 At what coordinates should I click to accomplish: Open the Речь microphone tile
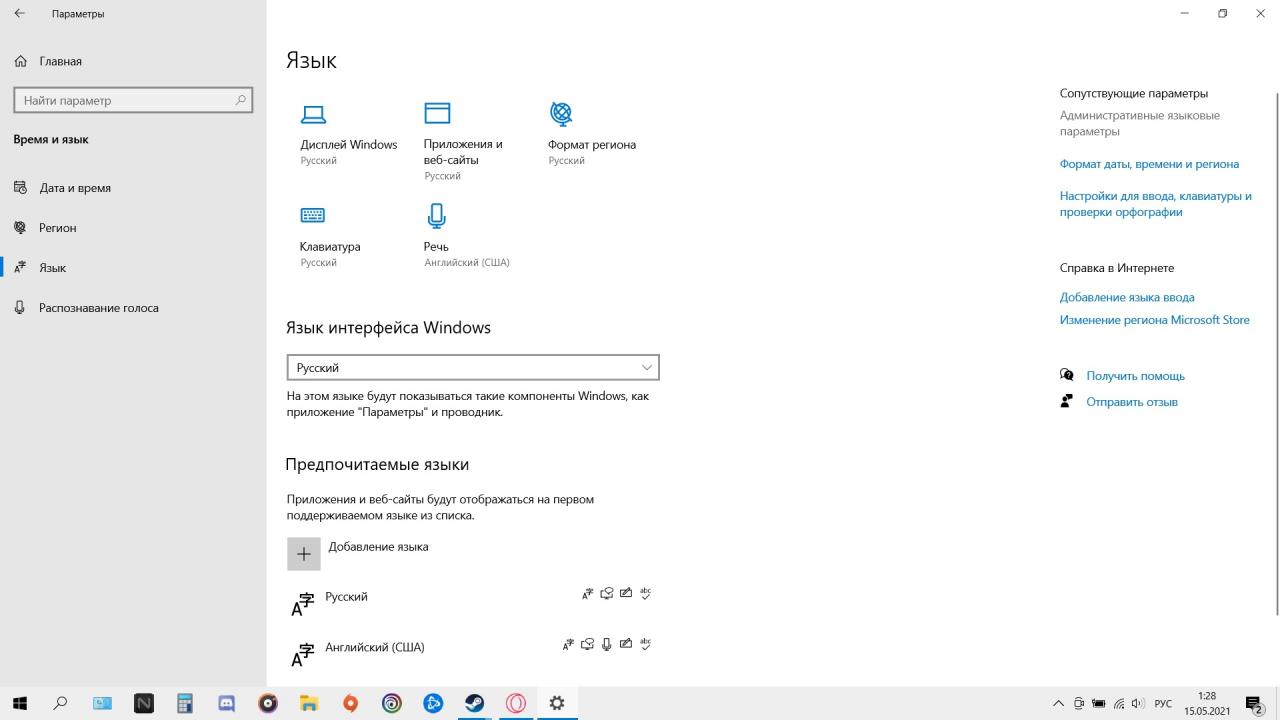tap(466, 236)
